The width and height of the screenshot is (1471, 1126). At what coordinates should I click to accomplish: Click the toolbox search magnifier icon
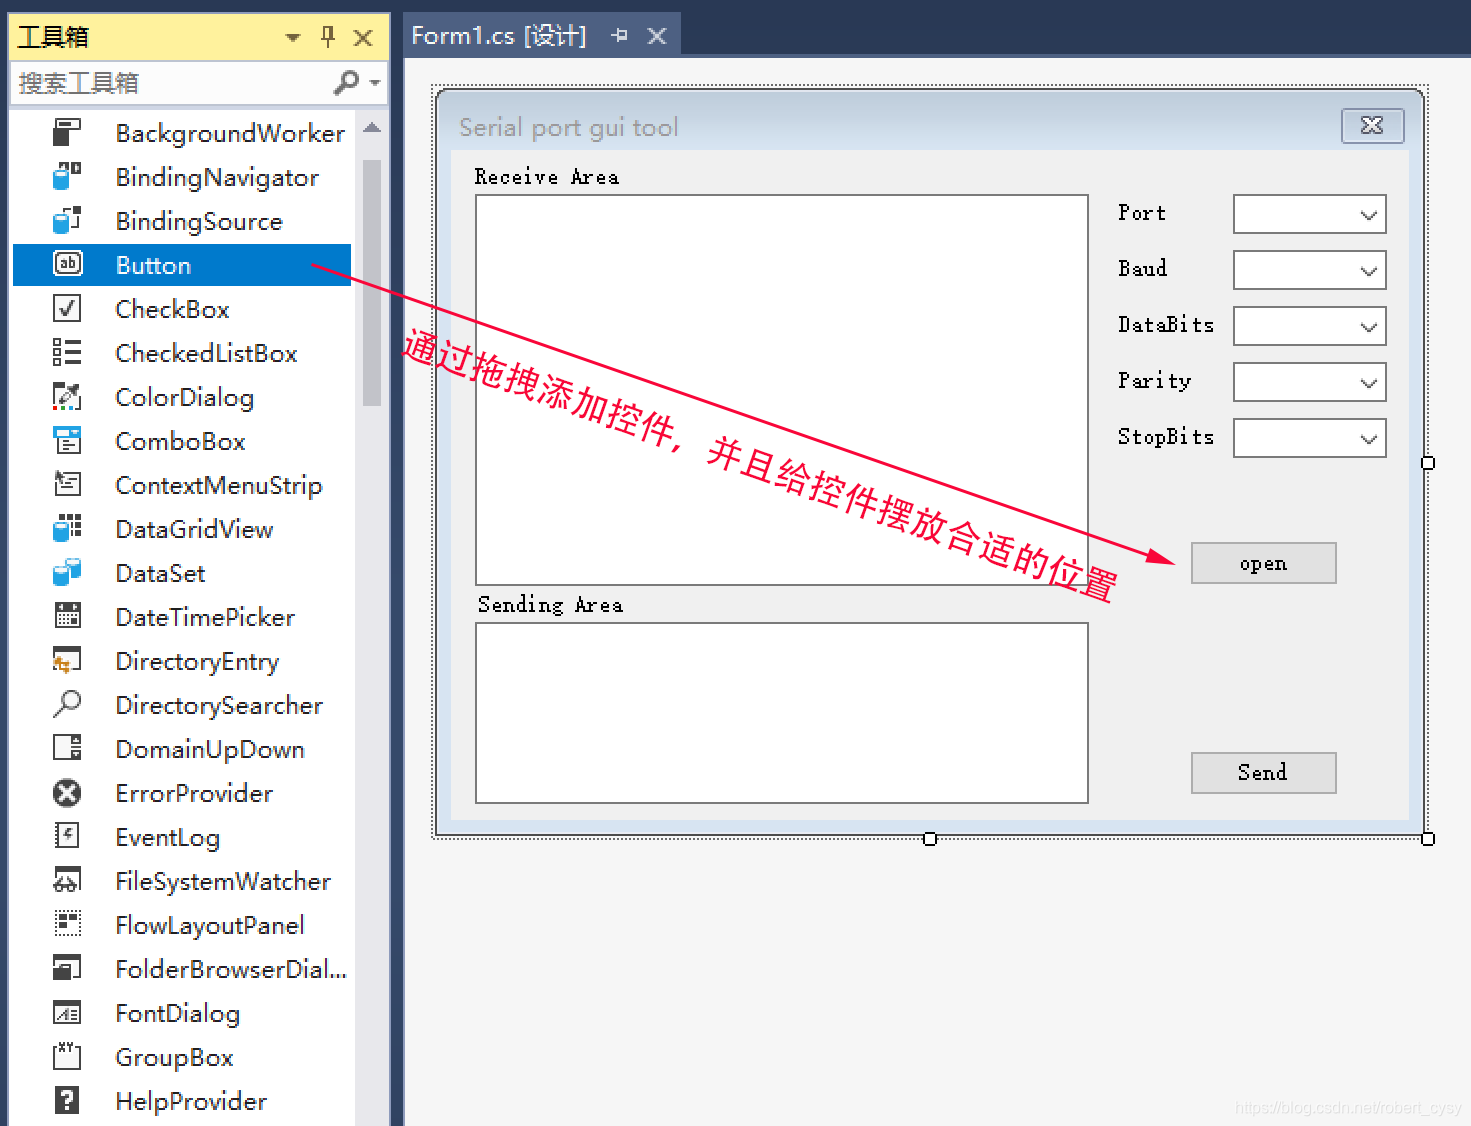point(346,82)
